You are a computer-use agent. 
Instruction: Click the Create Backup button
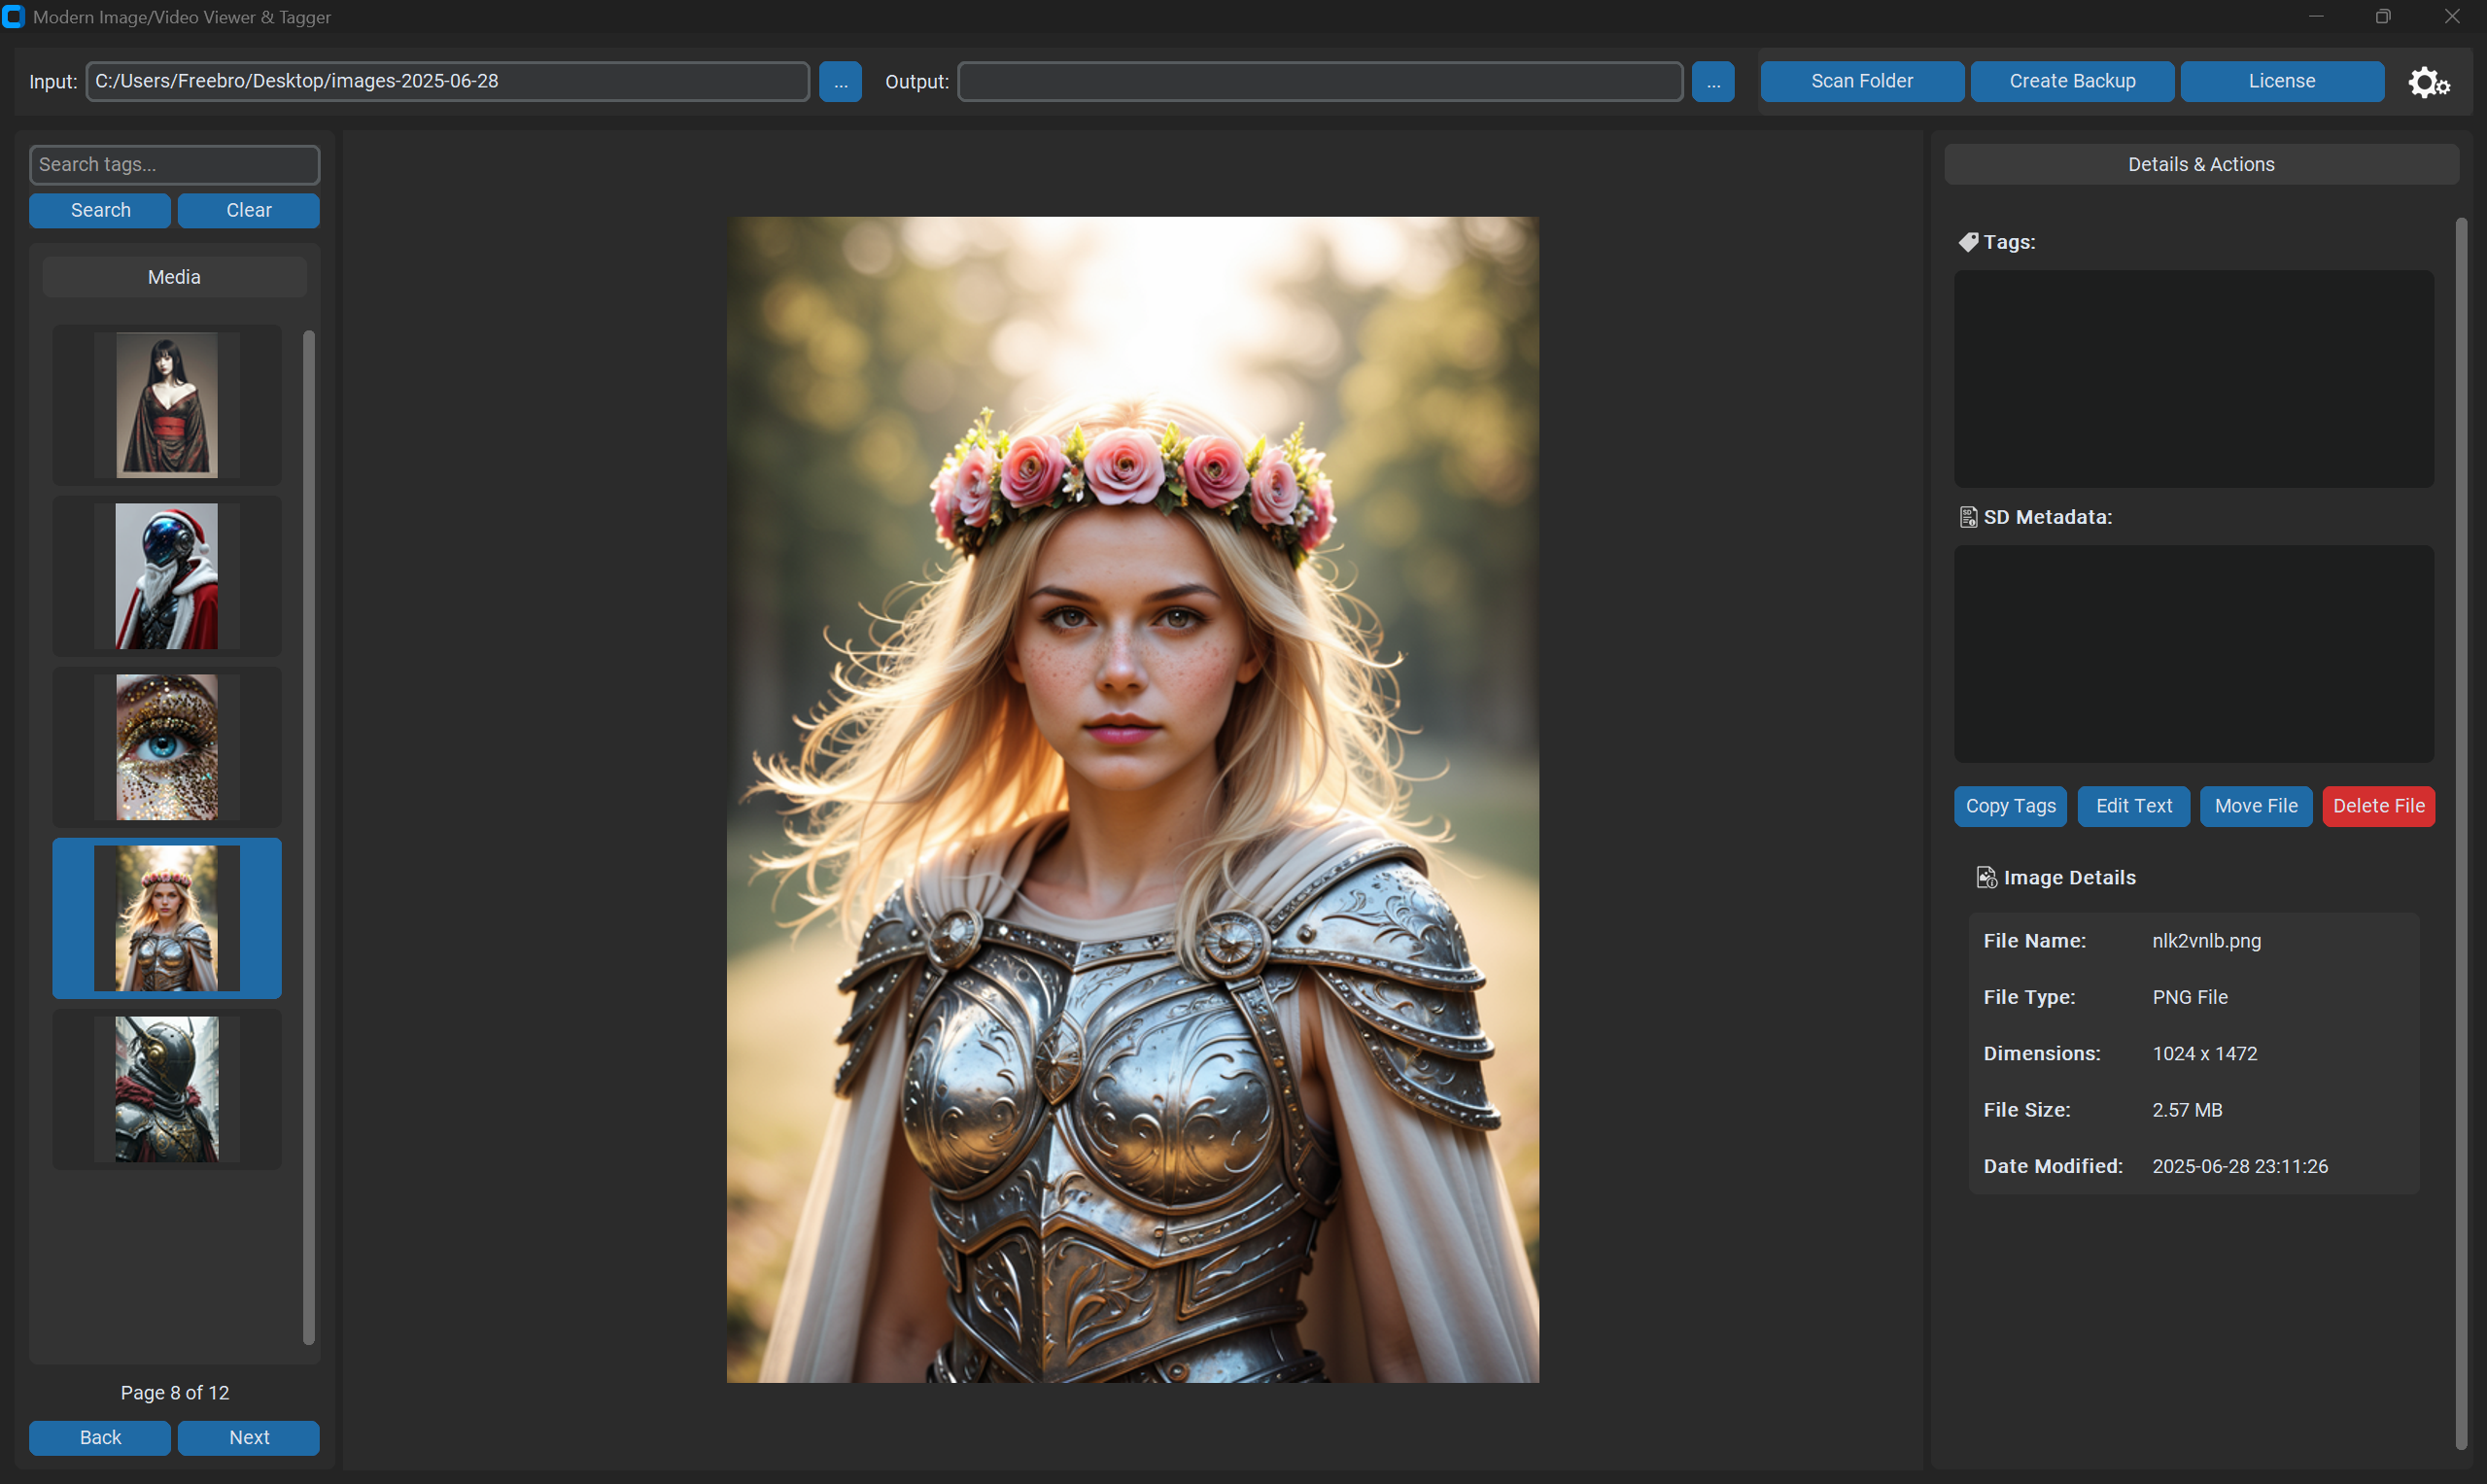[x=2071, y=82]
